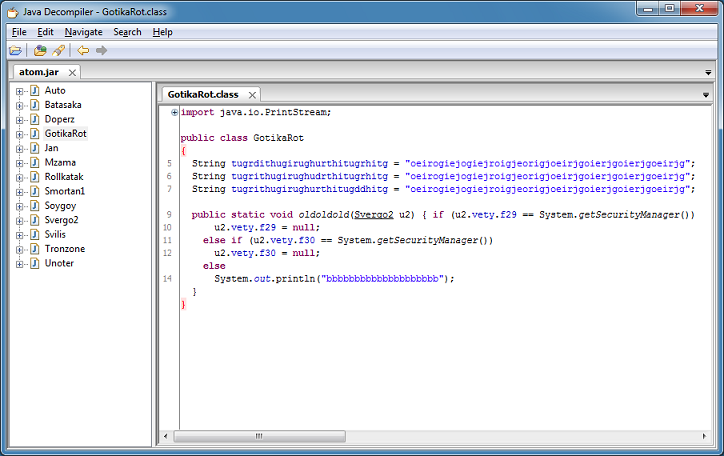Click the class icon beside Unoter
This screenshot has width=724, height=456.
click(x=35, y=263)
